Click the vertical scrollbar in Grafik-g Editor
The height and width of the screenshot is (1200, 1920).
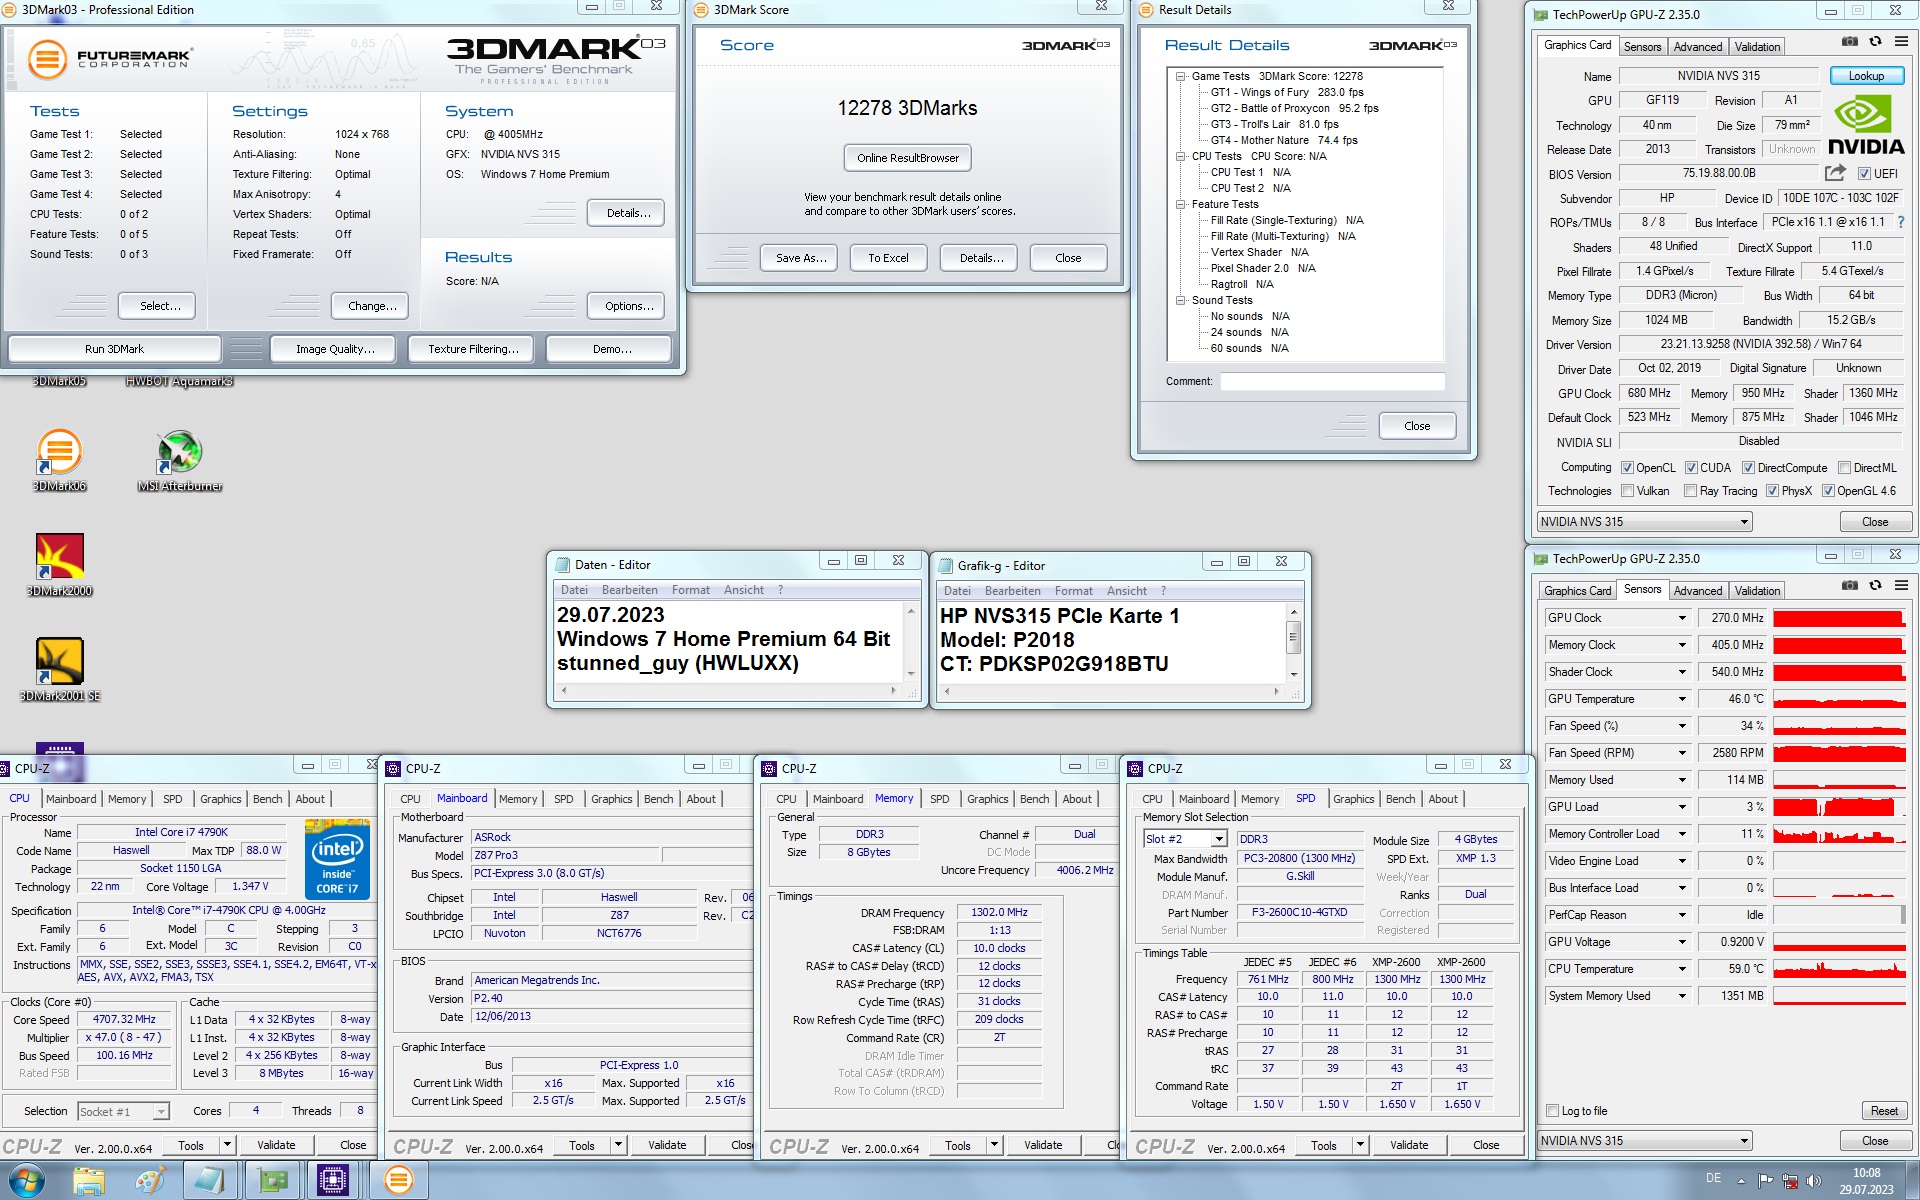1293,642
